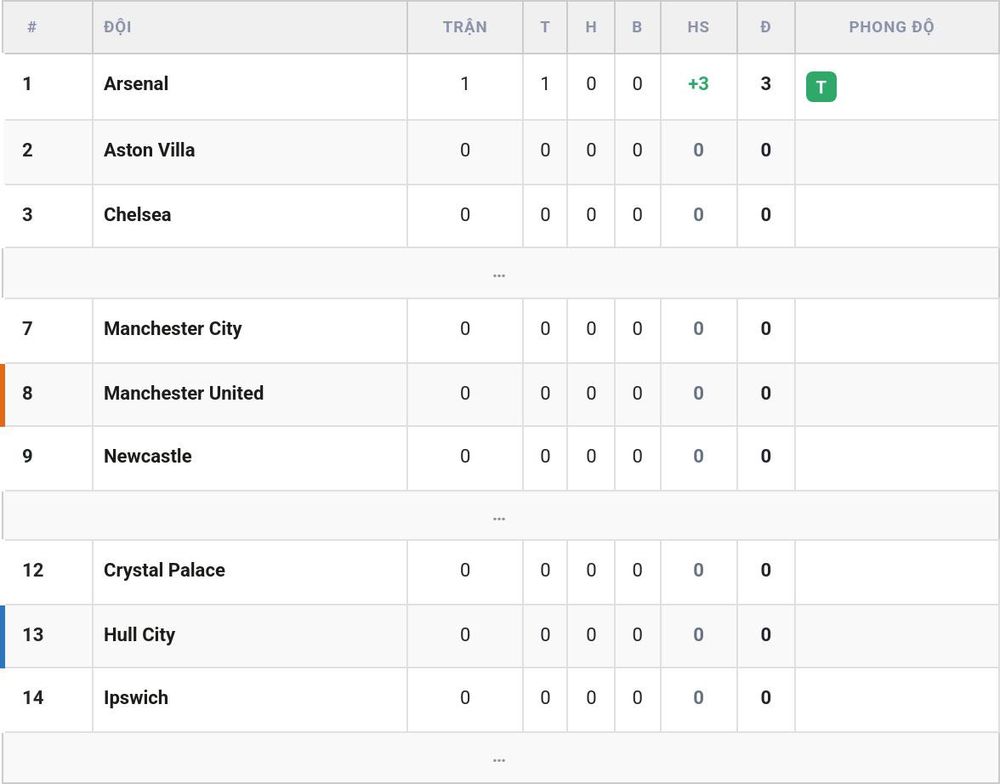Sort by the TRẬN column header
1000x784 pixels.
465,27
